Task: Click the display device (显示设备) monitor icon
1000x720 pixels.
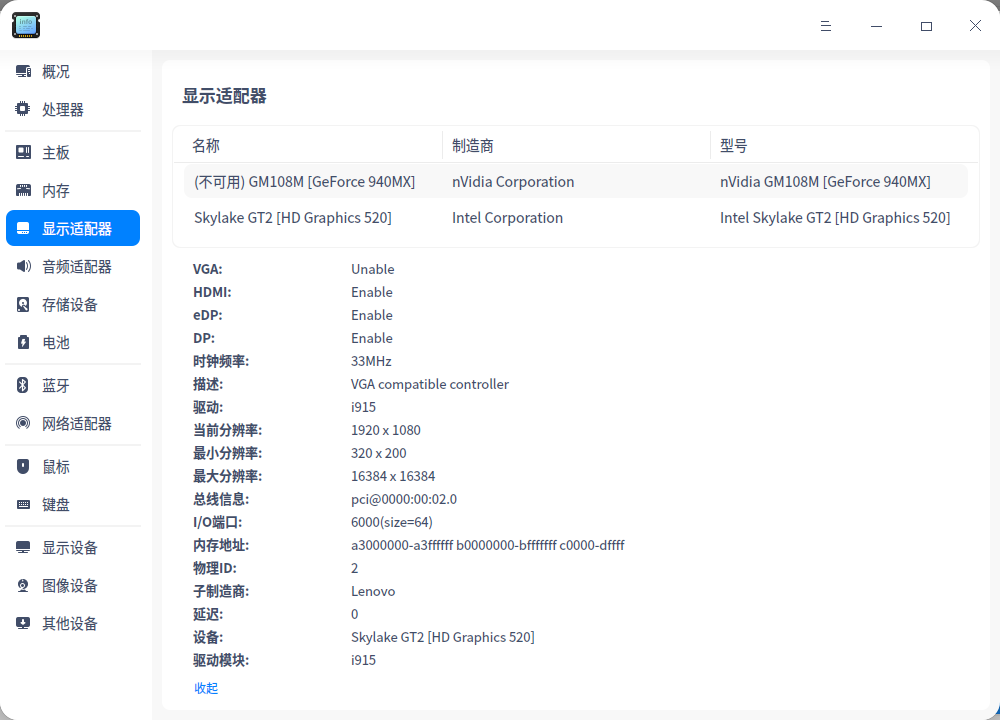Action: [23, 547]
